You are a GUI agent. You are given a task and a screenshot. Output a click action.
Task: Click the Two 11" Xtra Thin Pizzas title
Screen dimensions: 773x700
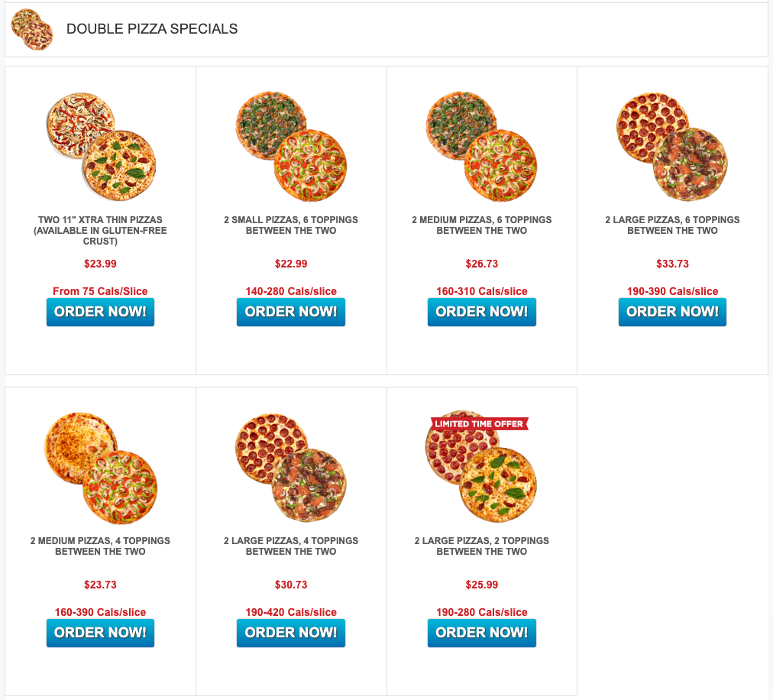coord(100,230)
